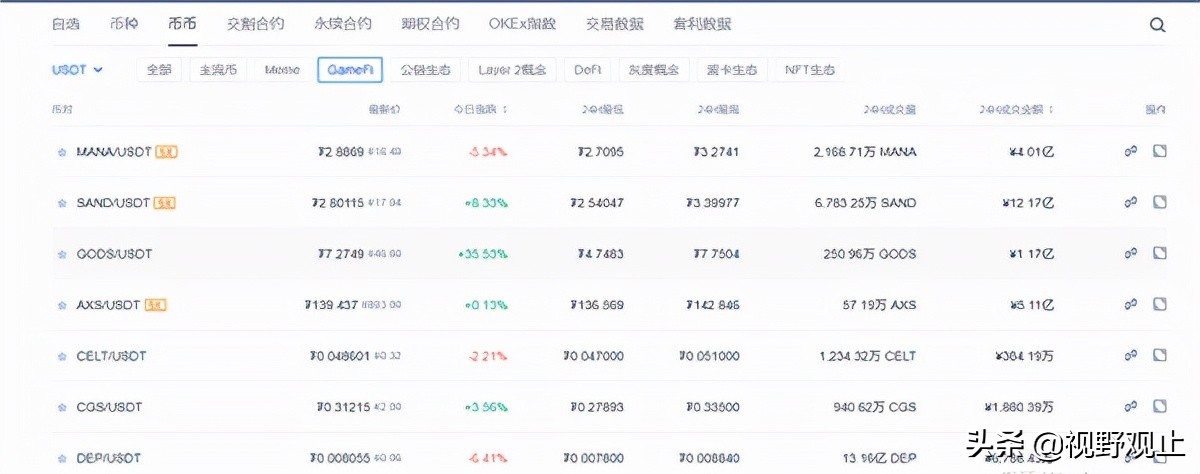The width and height of the screenshot is (1200, 474).
Task: Select the 全部 category filter
Action: click(x=158, y=70)
